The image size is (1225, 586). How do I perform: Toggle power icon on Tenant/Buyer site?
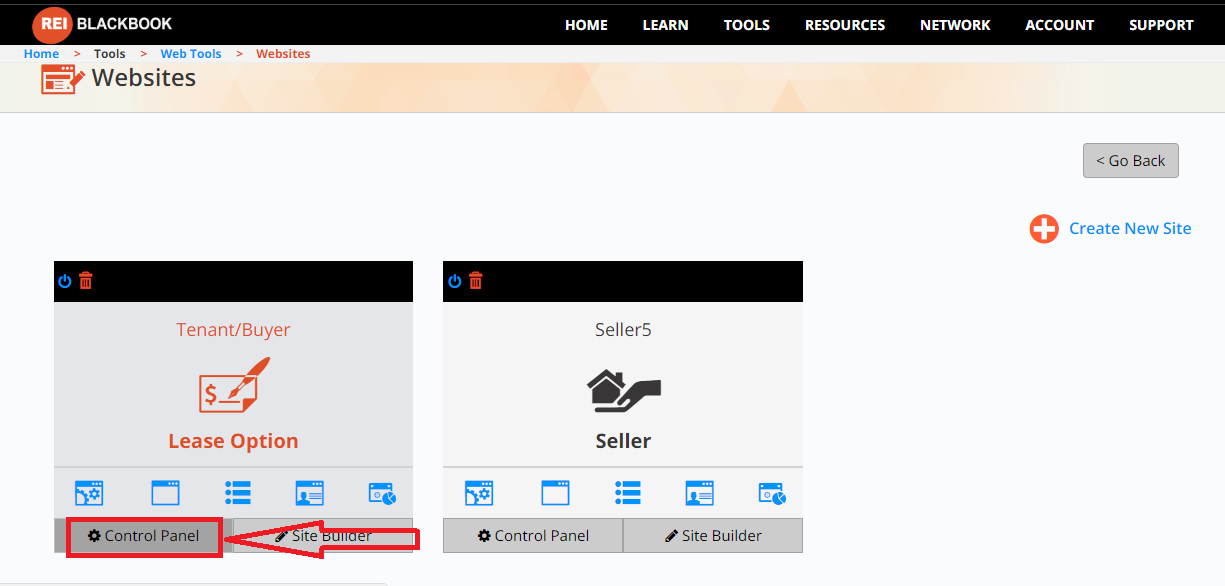(x=65, y=281)
